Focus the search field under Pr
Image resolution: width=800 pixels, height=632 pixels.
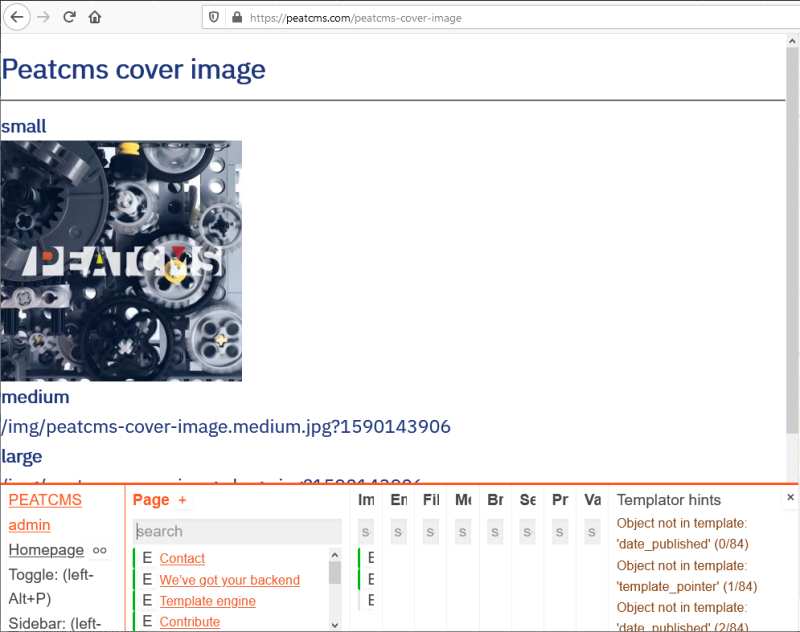click(560, 532)
